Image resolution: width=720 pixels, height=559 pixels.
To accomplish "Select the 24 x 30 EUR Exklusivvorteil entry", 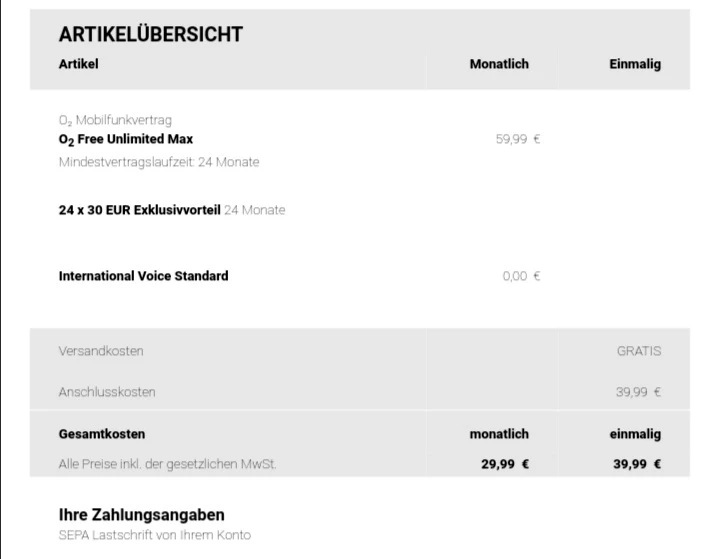I will click(140, 210).
